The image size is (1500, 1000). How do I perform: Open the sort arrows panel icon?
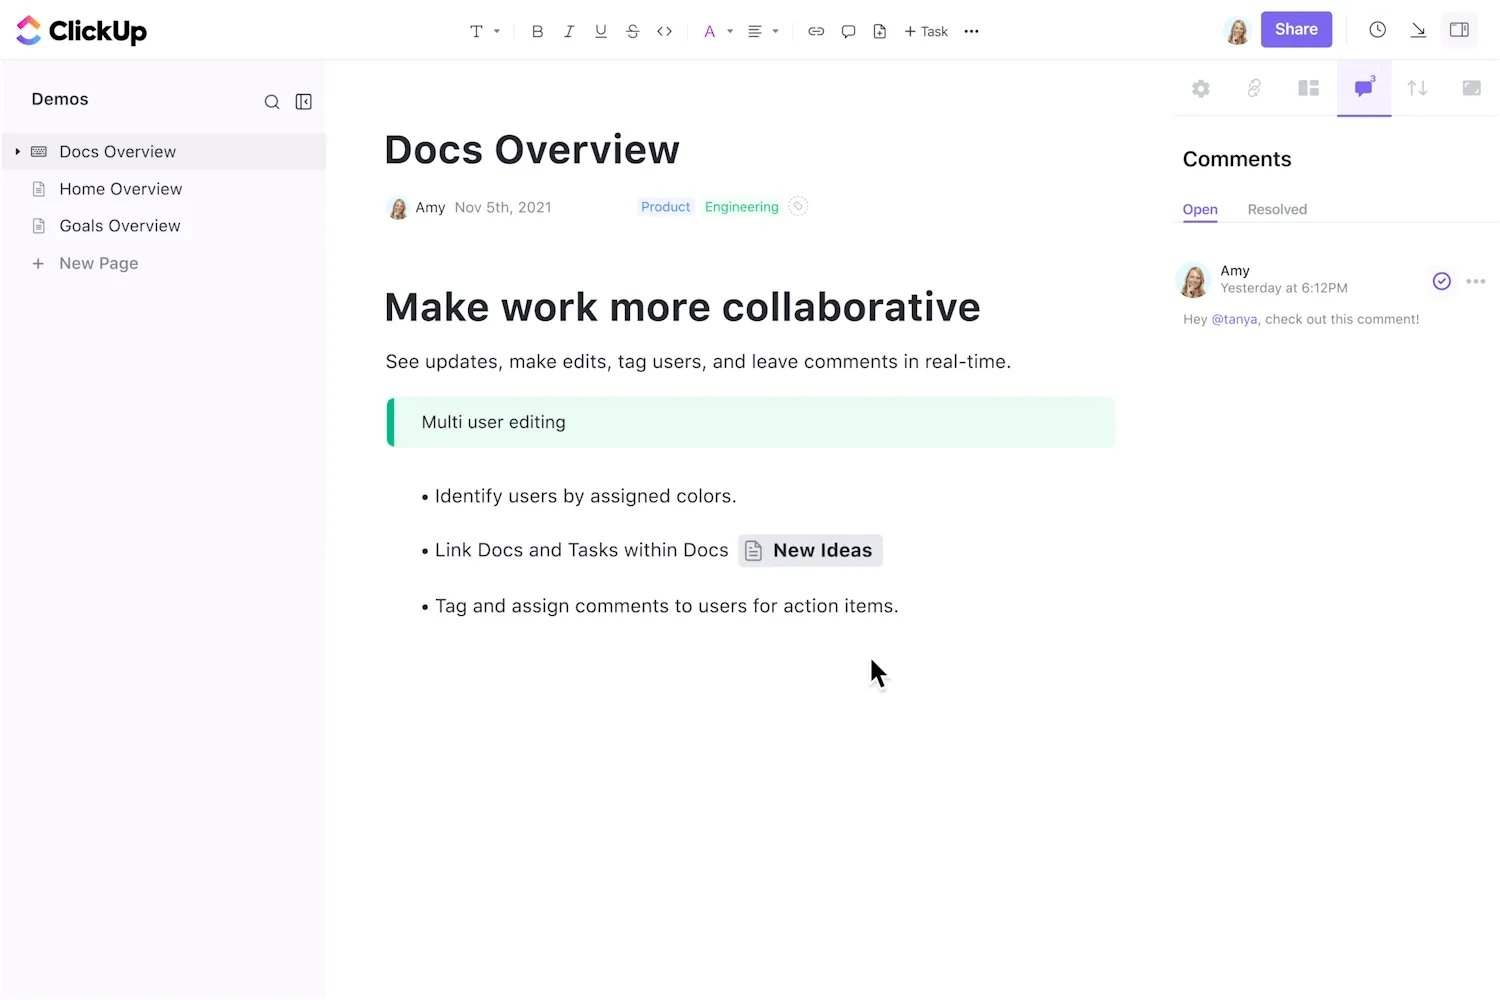[x=1417, y=88]
